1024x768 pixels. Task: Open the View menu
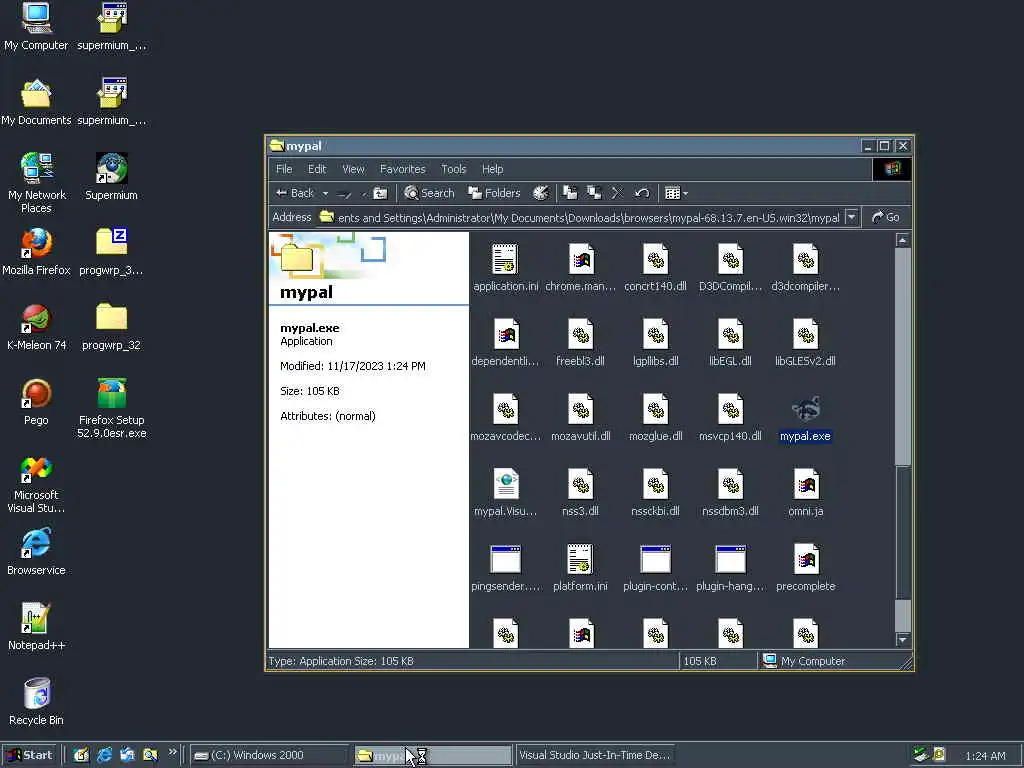pos(353,169)
